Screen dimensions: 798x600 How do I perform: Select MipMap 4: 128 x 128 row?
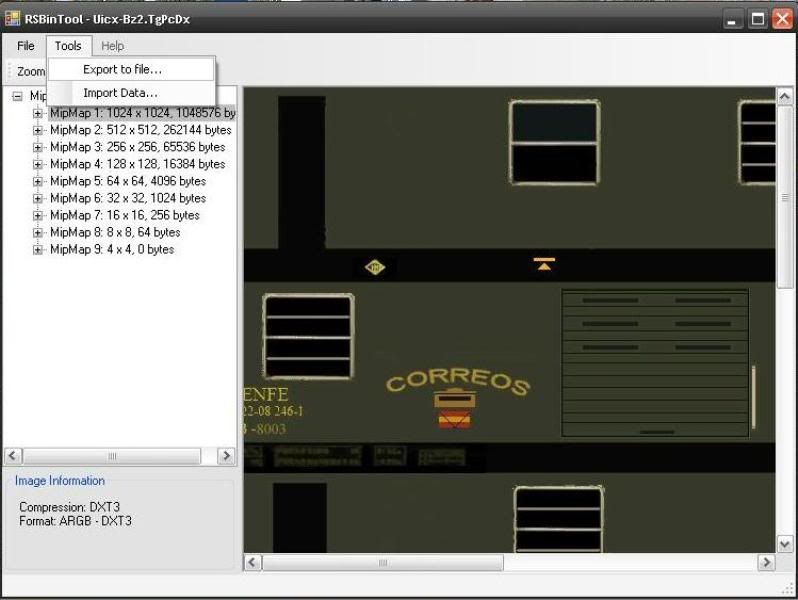click(137, 164)
